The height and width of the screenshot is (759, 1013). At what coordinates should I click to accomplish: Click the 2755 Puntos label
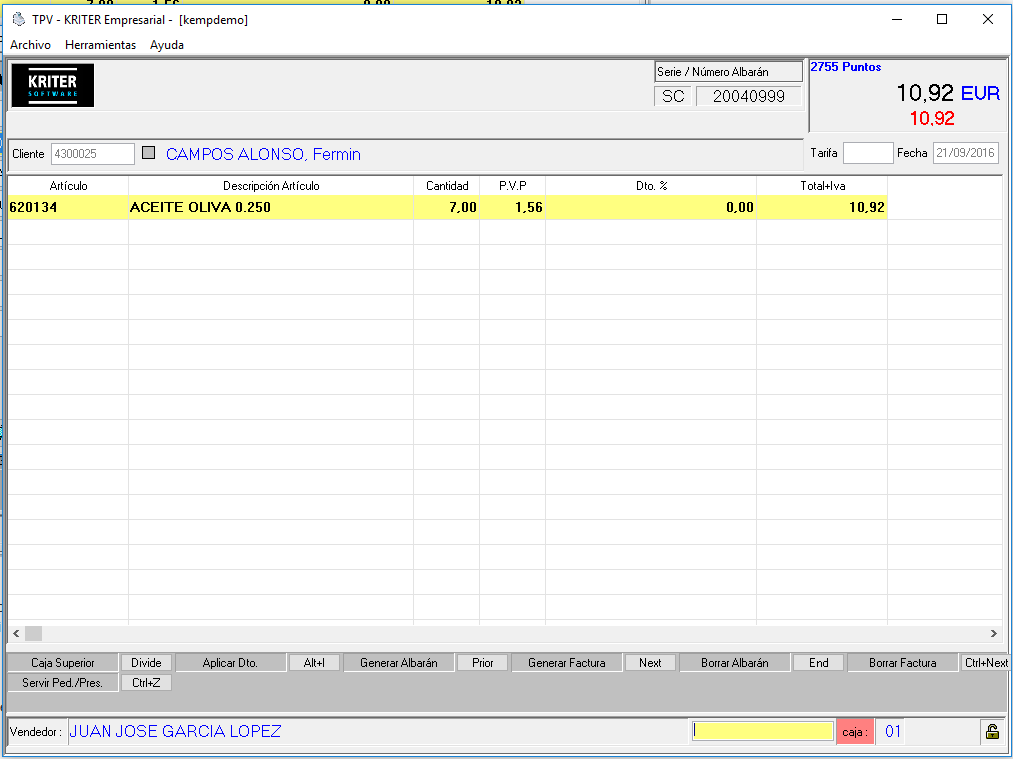point(846,67)
